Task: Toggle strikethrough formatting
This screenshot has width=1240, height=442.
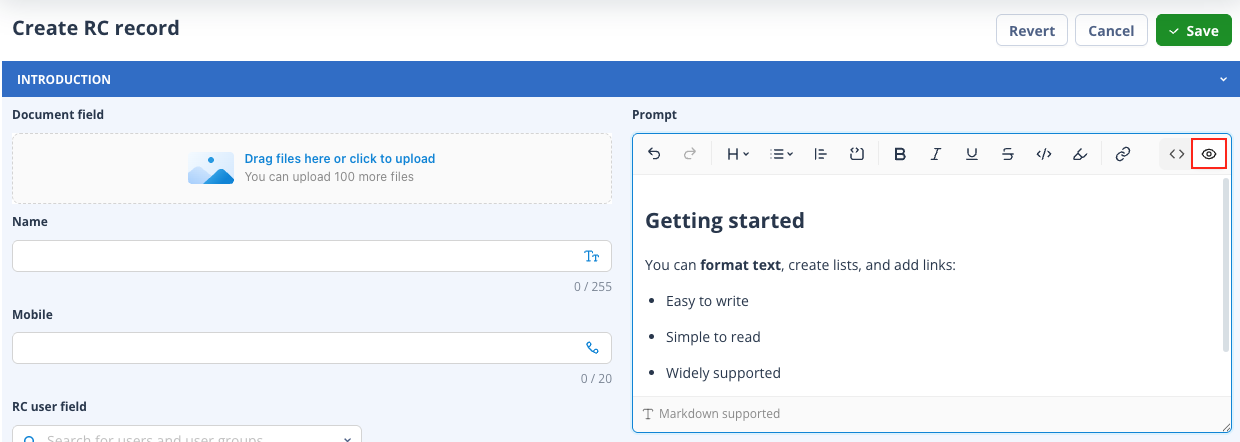Action: pyautogui.click(x=1008, y=154)
